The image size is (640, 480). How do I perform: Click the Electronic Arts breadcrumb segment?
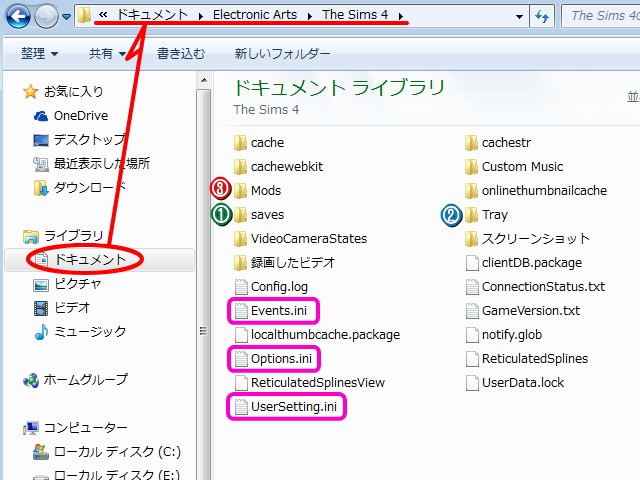pos(255,15)
